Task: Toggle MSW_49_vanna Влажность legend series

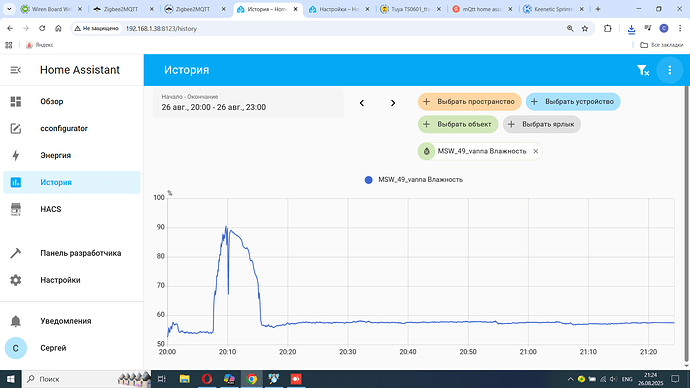Action: click(x=414, y=179)
